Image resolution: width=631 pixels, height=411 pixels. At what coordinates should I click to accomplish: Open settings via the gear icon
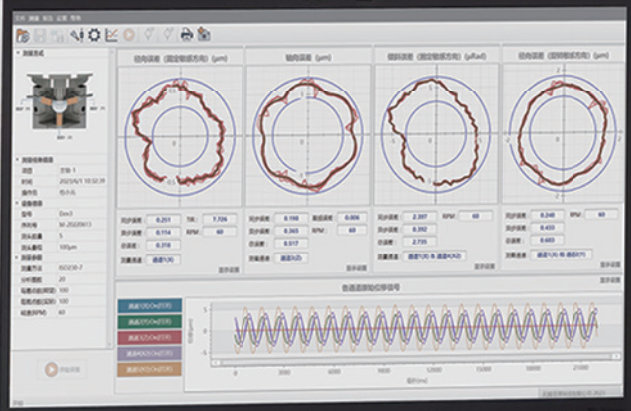click(94, 34)
